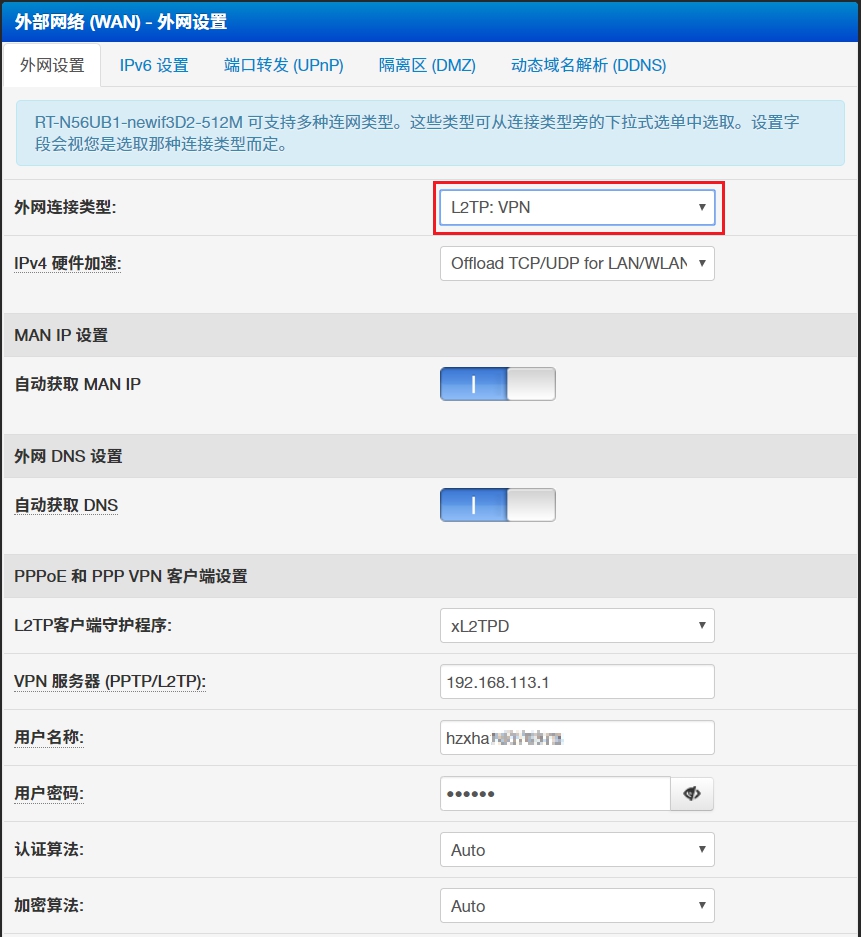Viewport: 861px width, 937px height.
Task: Toggle off 自动获取 MAN IP switch
Action: tap(497, 383)
